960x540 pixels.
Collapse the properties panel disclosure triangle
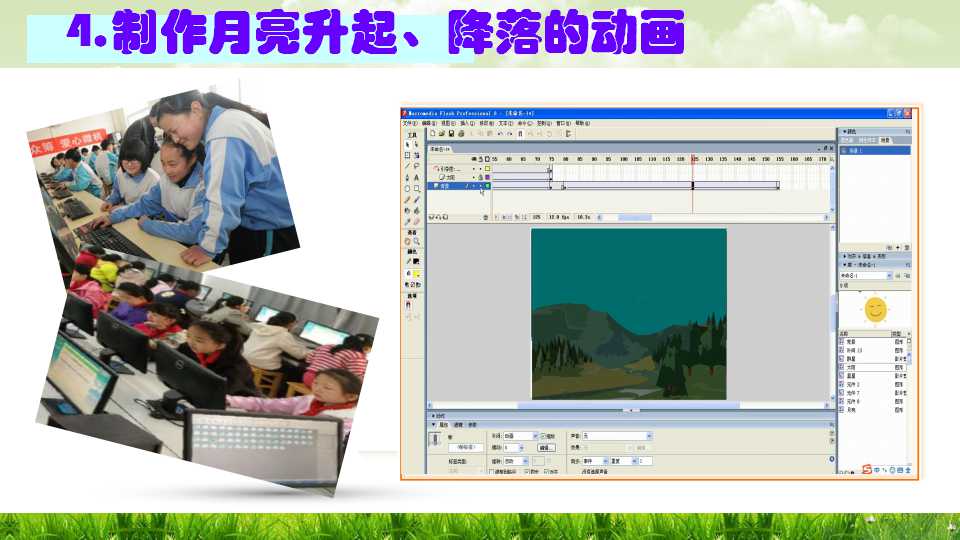click(433, 424)
